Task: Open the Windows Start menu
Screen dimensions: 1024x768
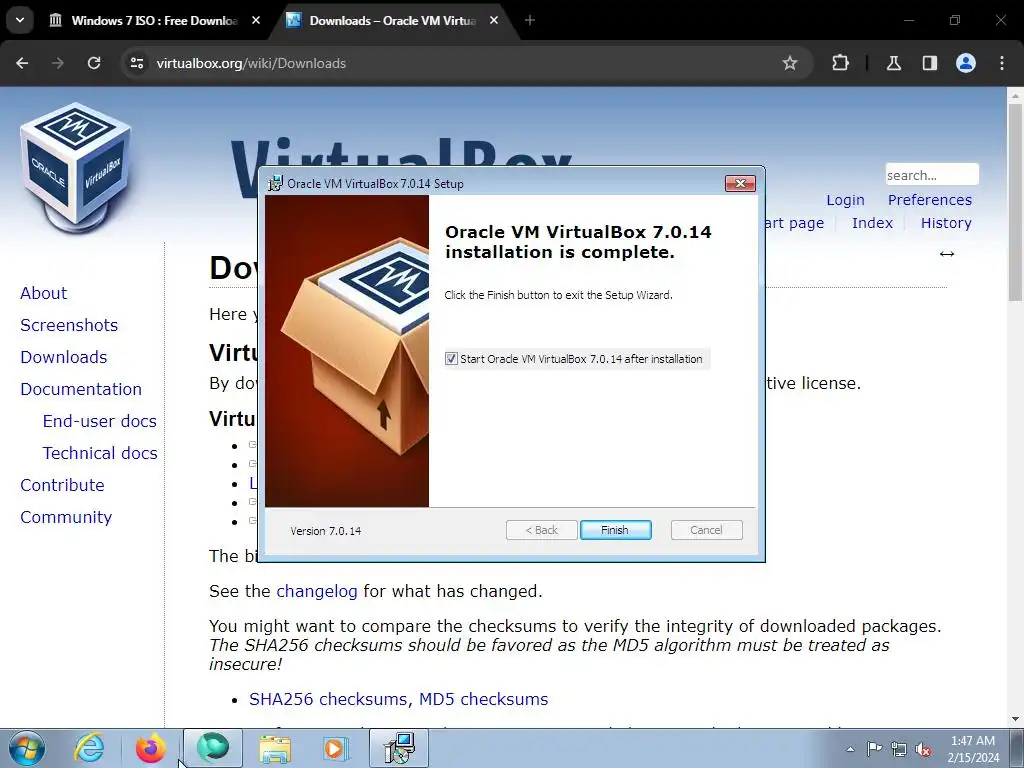Action: pyautogui.click(x=27, y=748)
